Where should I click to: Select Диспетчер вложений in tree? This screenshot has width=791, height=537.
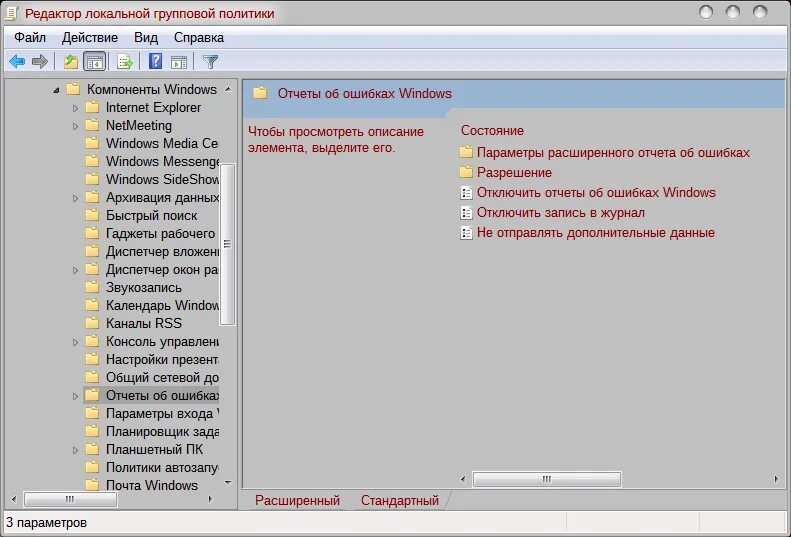[161, 252]
